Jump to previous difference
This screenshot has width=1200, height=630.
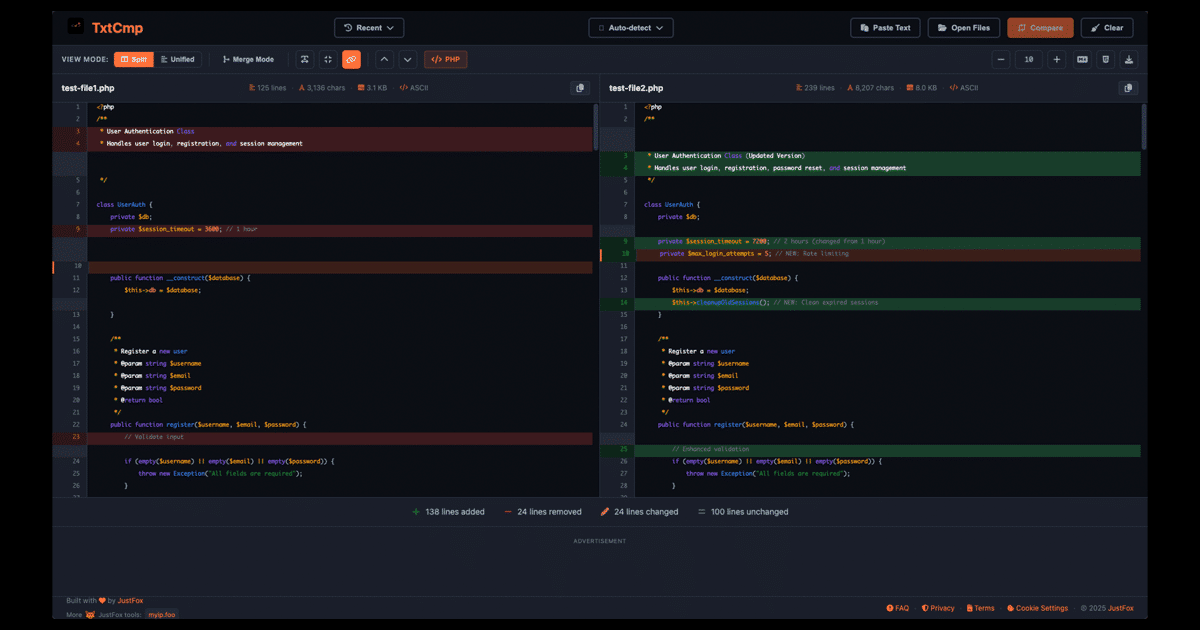(x=384, y=59)
